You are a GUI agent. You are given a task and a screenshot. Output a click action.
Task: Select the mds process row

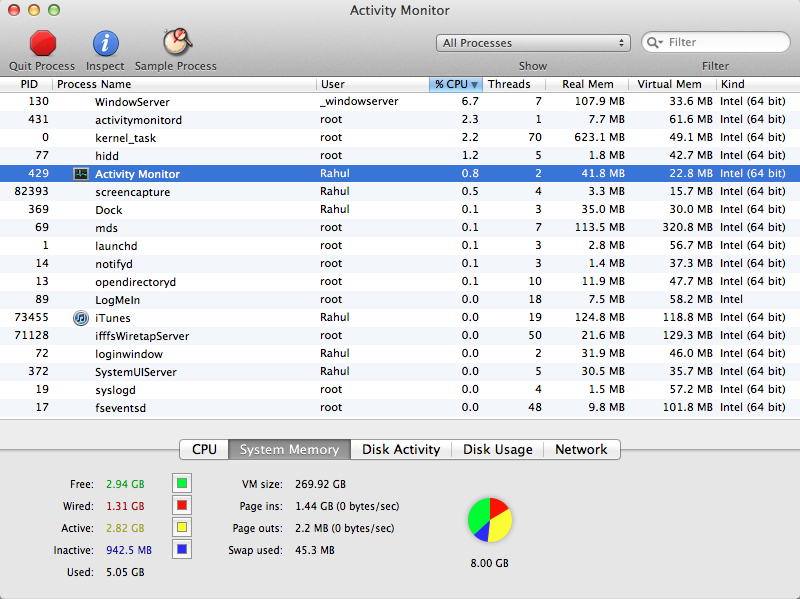coord(400,228)
